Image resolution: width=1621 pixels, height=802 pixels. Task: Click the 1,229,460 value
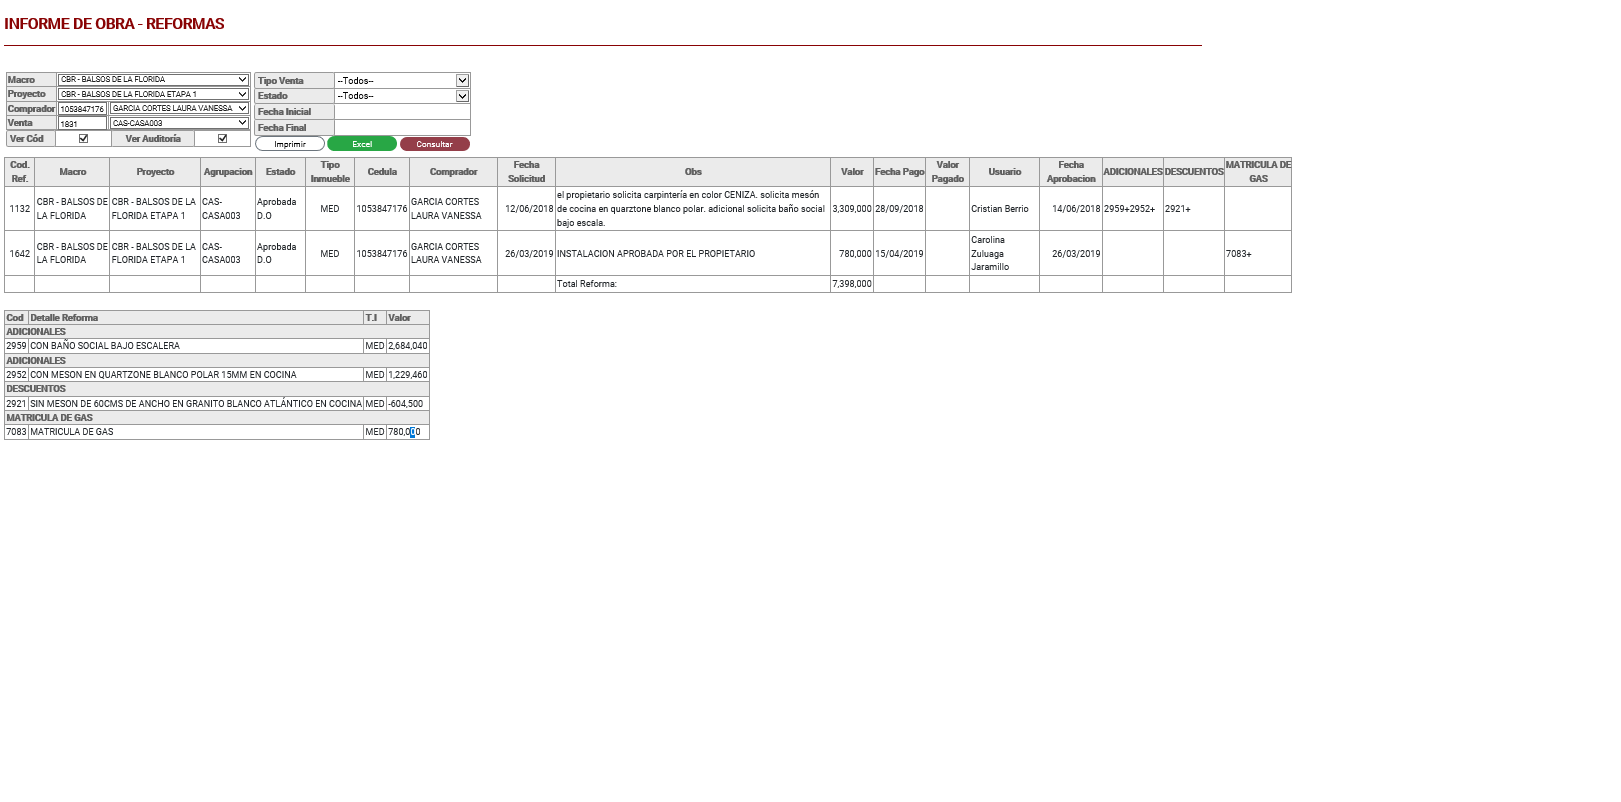tap(408, 375)
